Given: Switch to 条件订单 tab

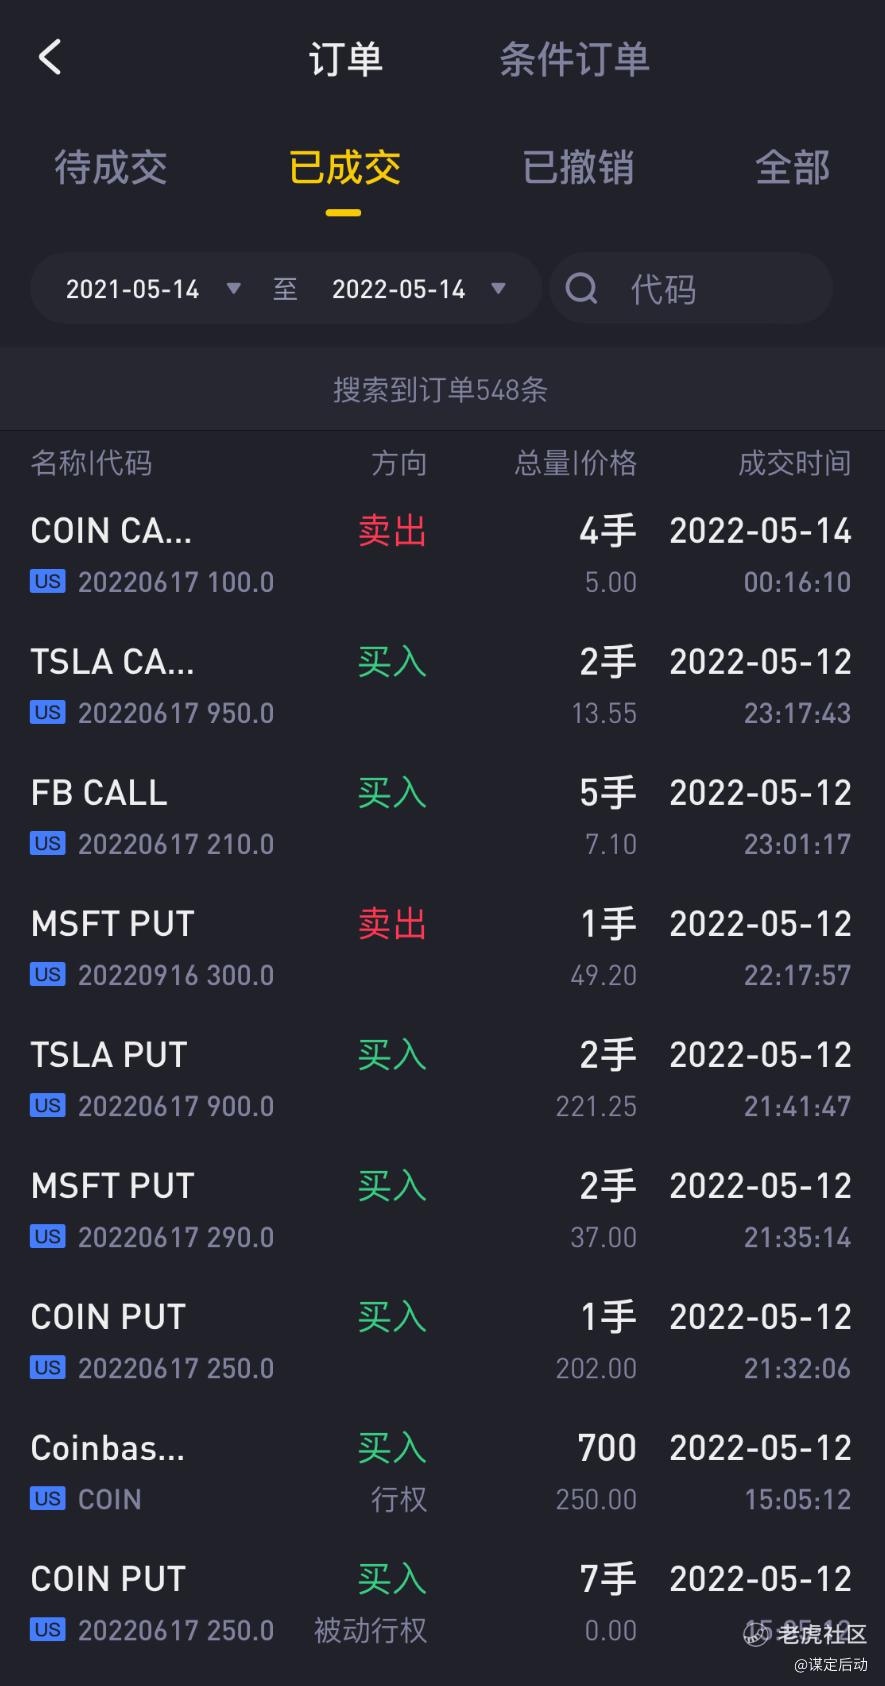Looking at the screenshot, I should point(575,59).
